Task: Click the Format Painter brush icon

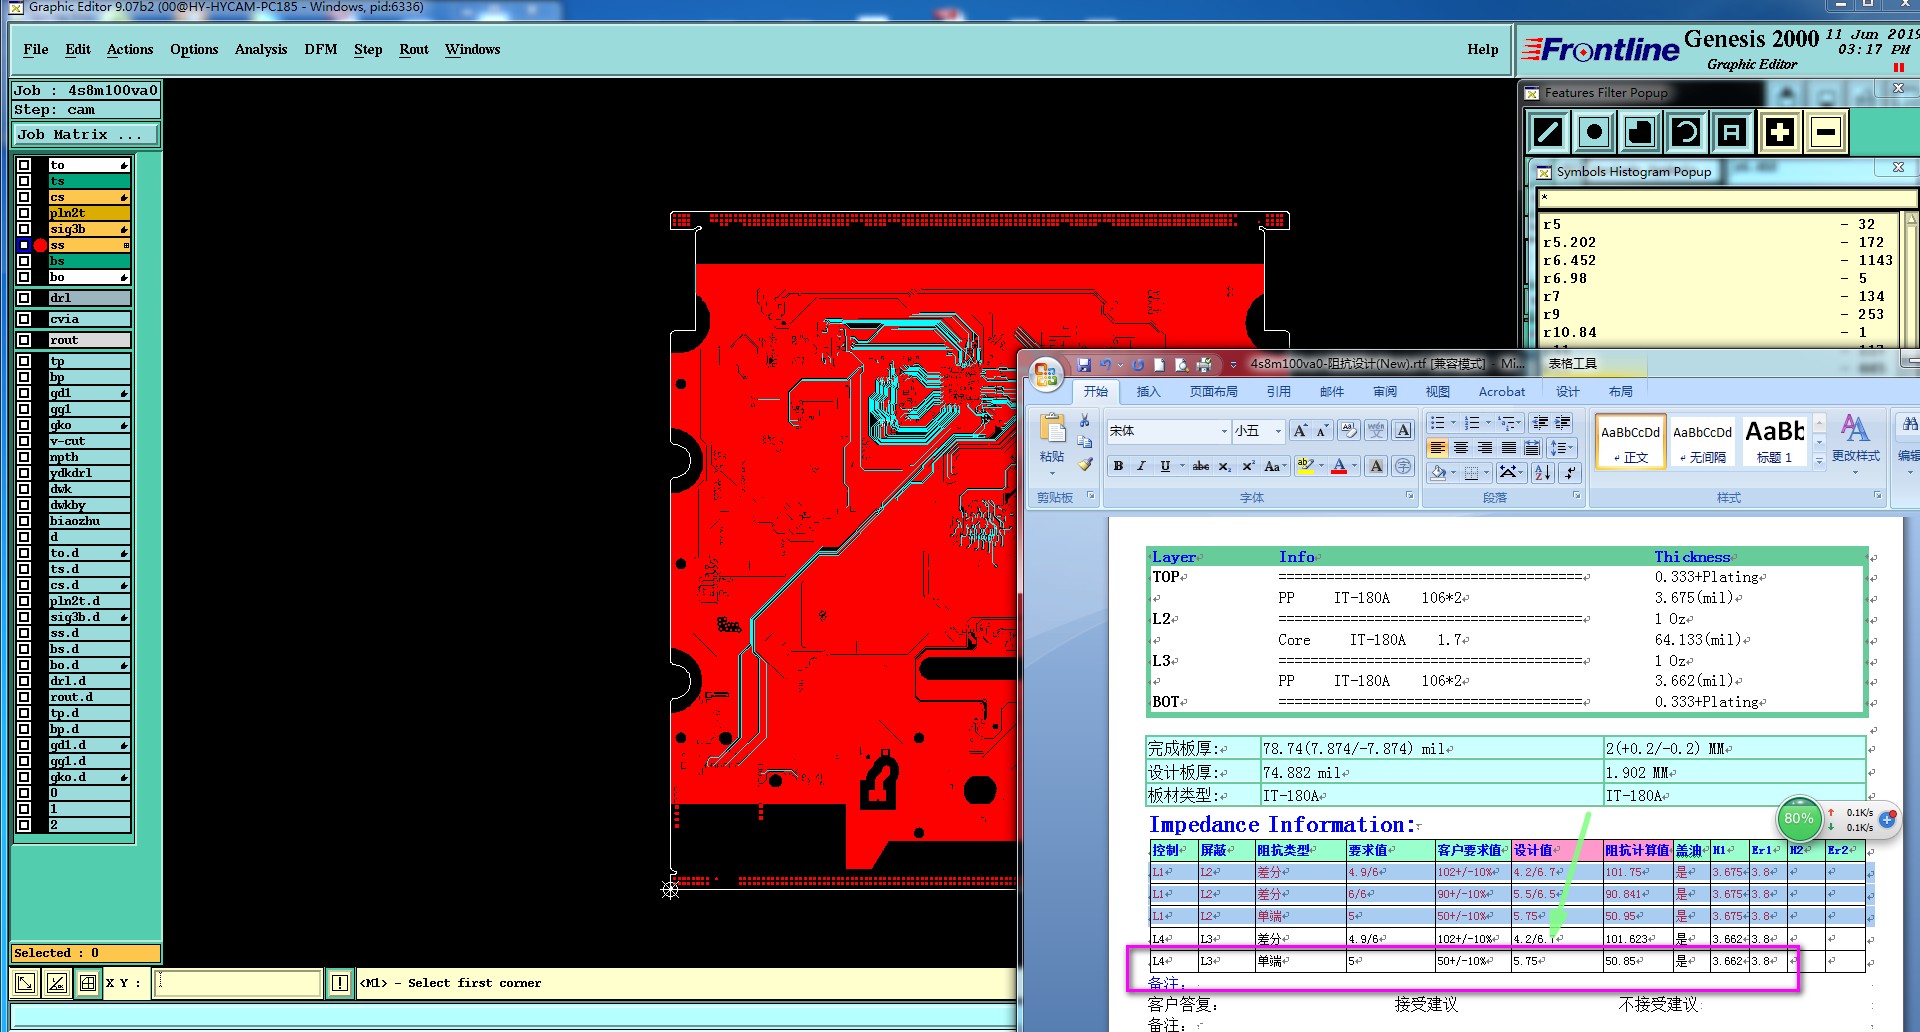Action: coord(1085,464)
